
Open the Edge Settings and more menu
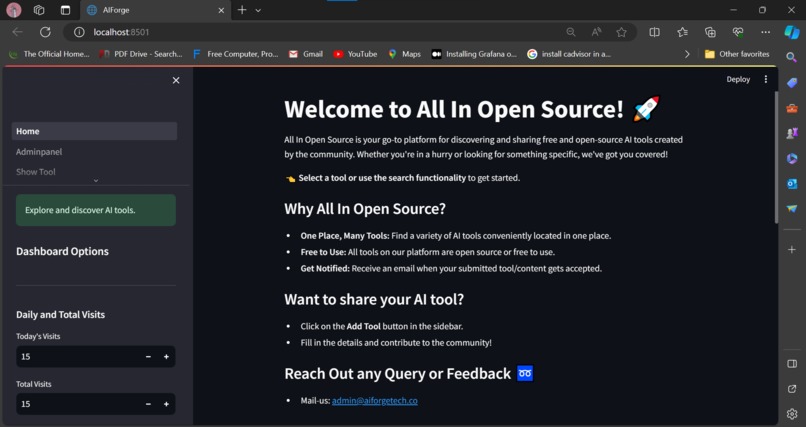(x=765, y=32)
